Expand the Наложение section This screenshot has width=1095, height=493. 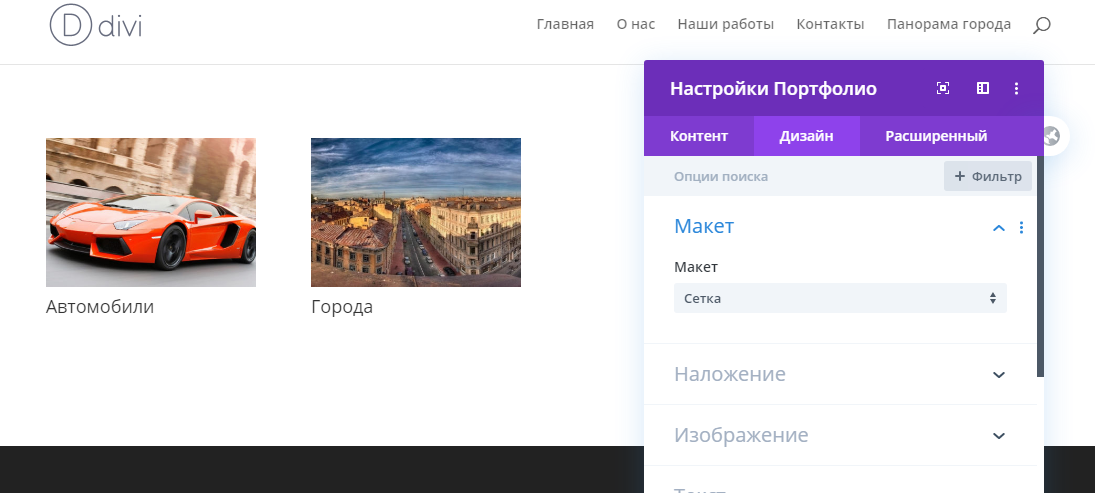[x=840, y=374]
